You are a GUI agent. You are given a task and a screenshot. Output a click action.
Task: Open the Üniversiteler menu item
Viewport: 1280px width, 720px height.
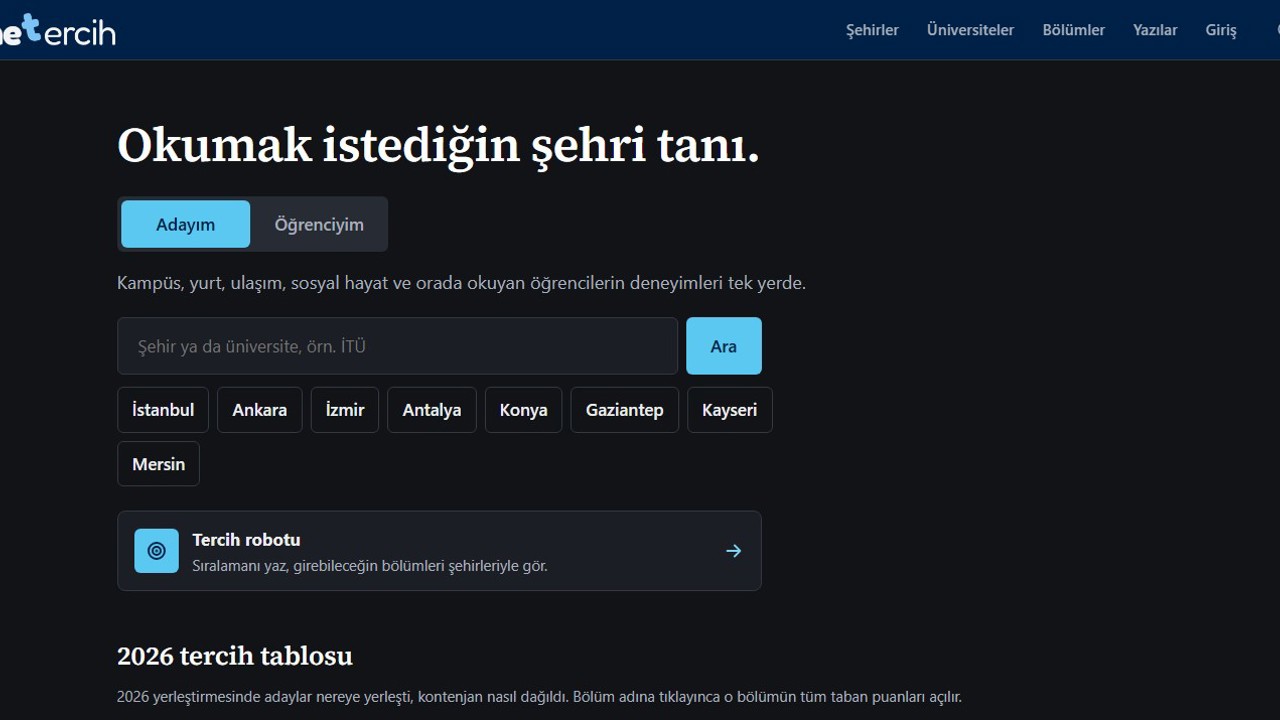(970, 30)
